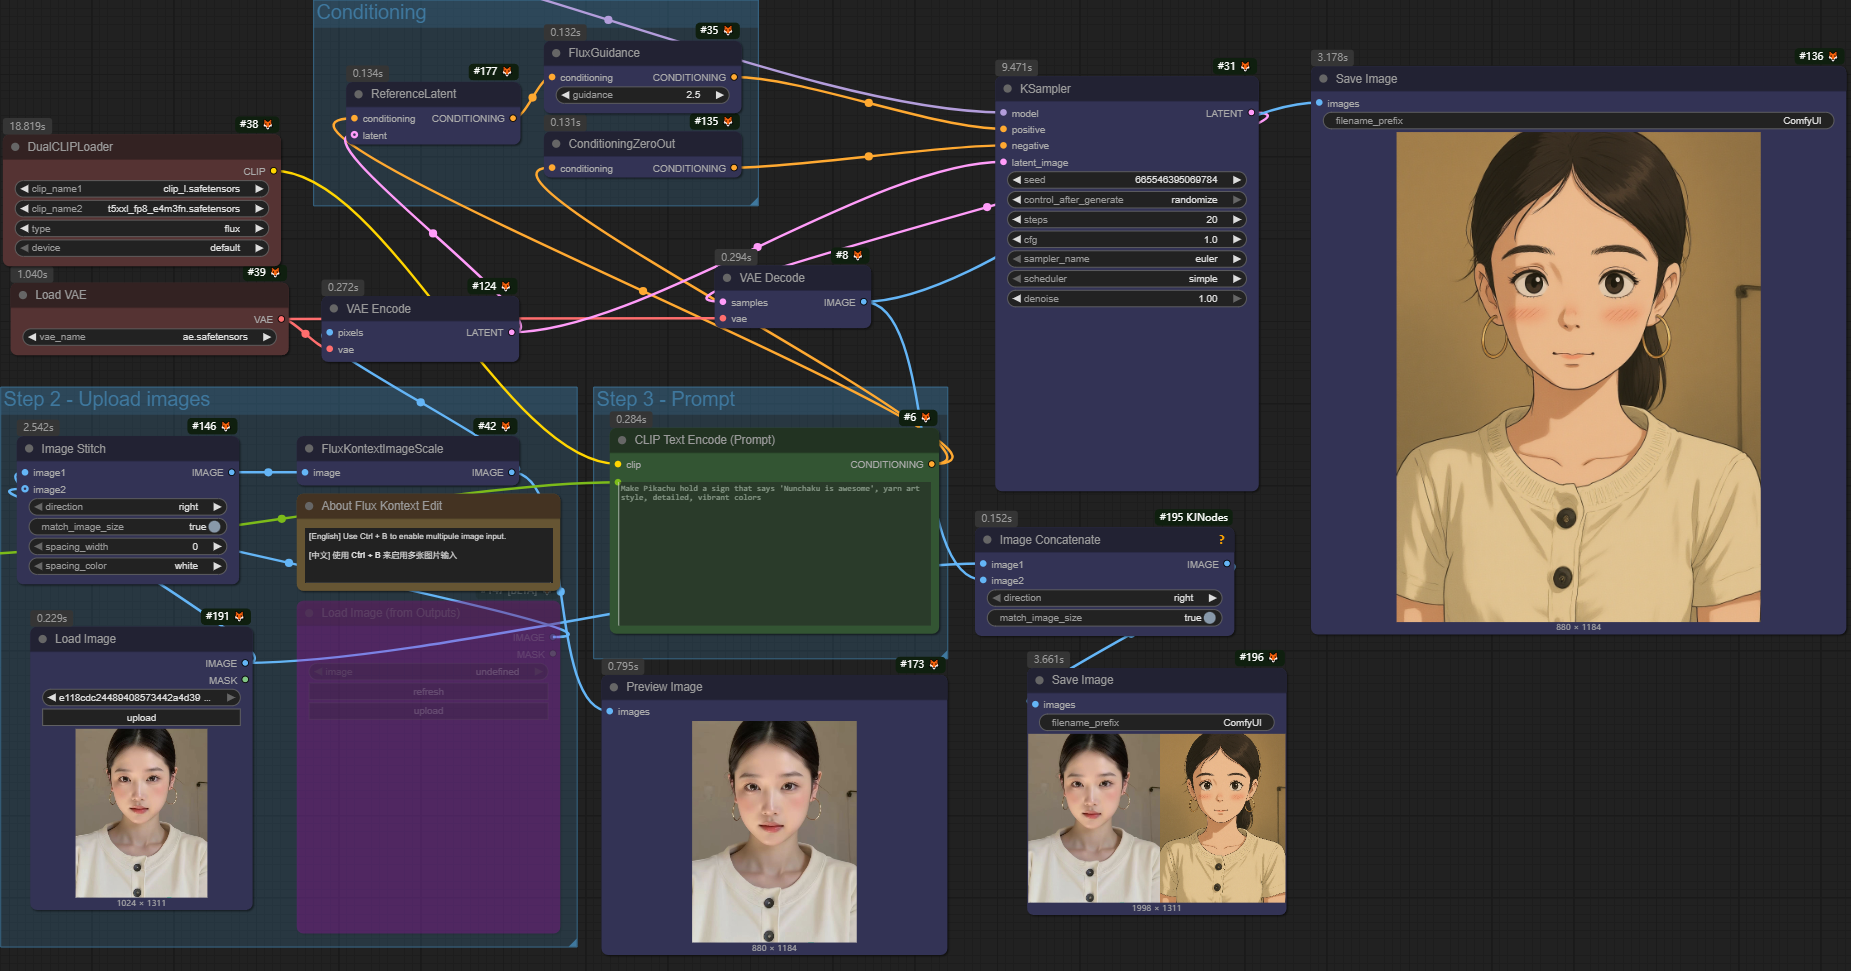
Task: Click the photo thumbnail in Preview Image node
Action: pyautogui.click(x=774, y=831)
